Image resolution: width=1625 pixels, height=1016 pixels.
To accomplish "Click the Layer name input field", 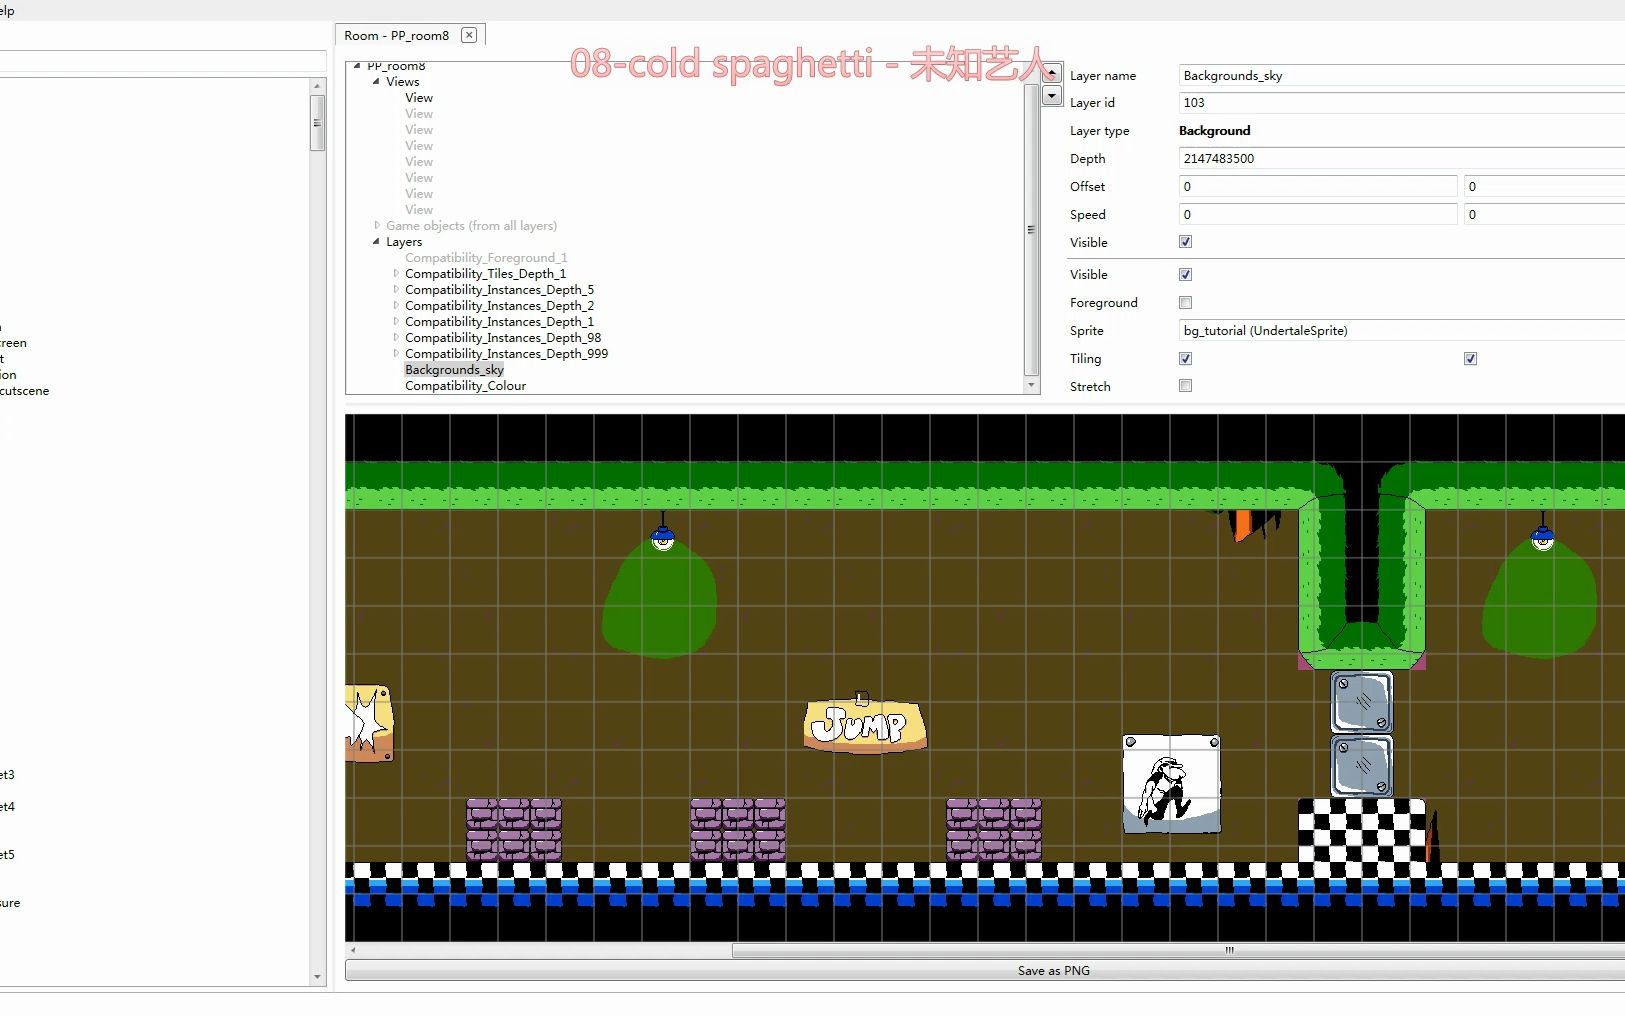I will point(1401,75).
